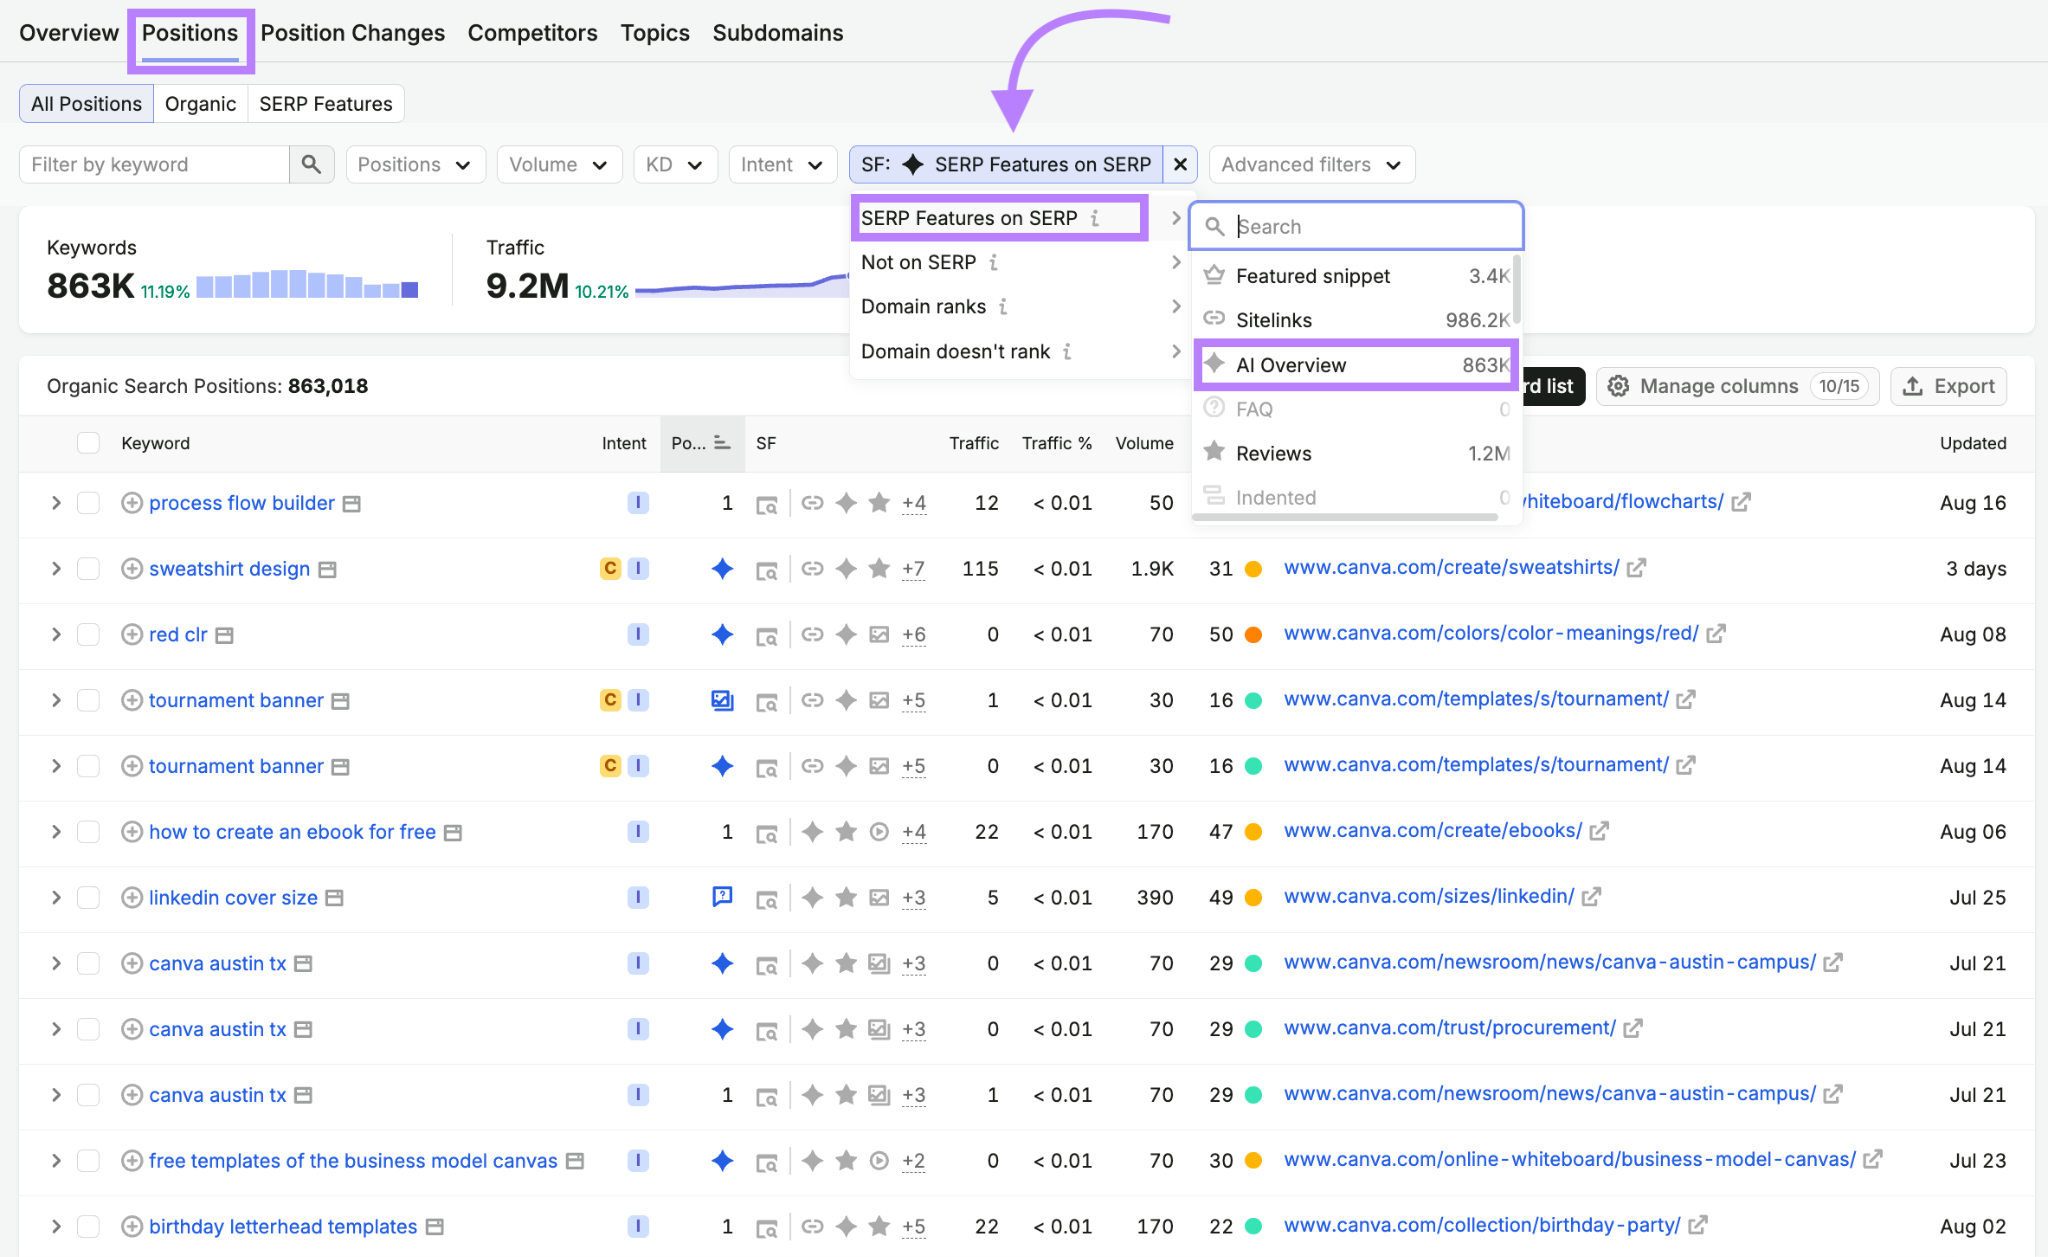Viewport: 2048px width, 1257px height.
Task: Check the 'how to create an ebook for free' checkbox
Action: pyautogui.click(x=88, y=832)
